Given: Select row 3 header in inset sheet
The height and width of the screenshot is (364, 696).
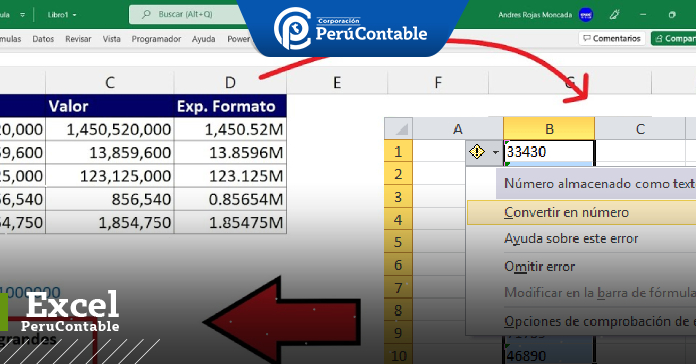Looking at the screenshot, I should [x=398, y=197].
